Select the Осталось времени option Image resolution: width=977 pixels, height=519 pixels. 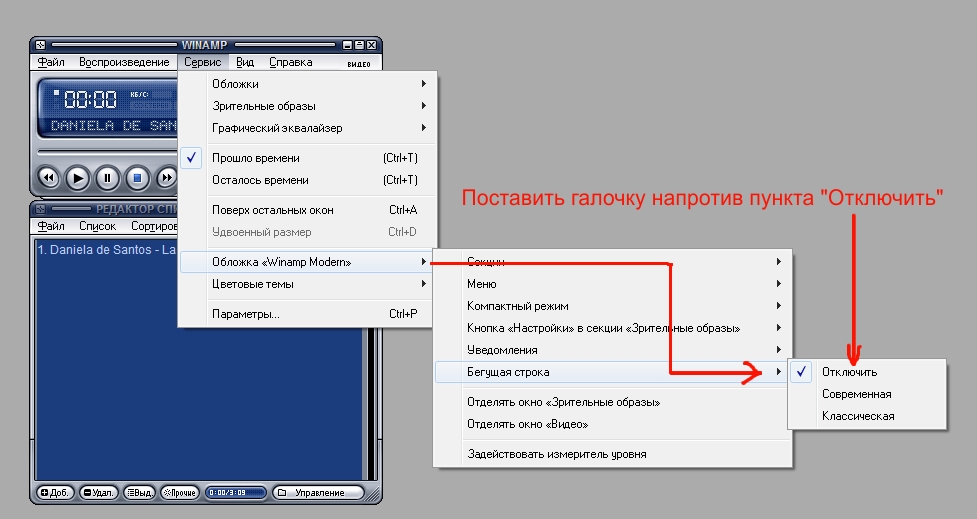pyautogui.click(x=308, y=180)
